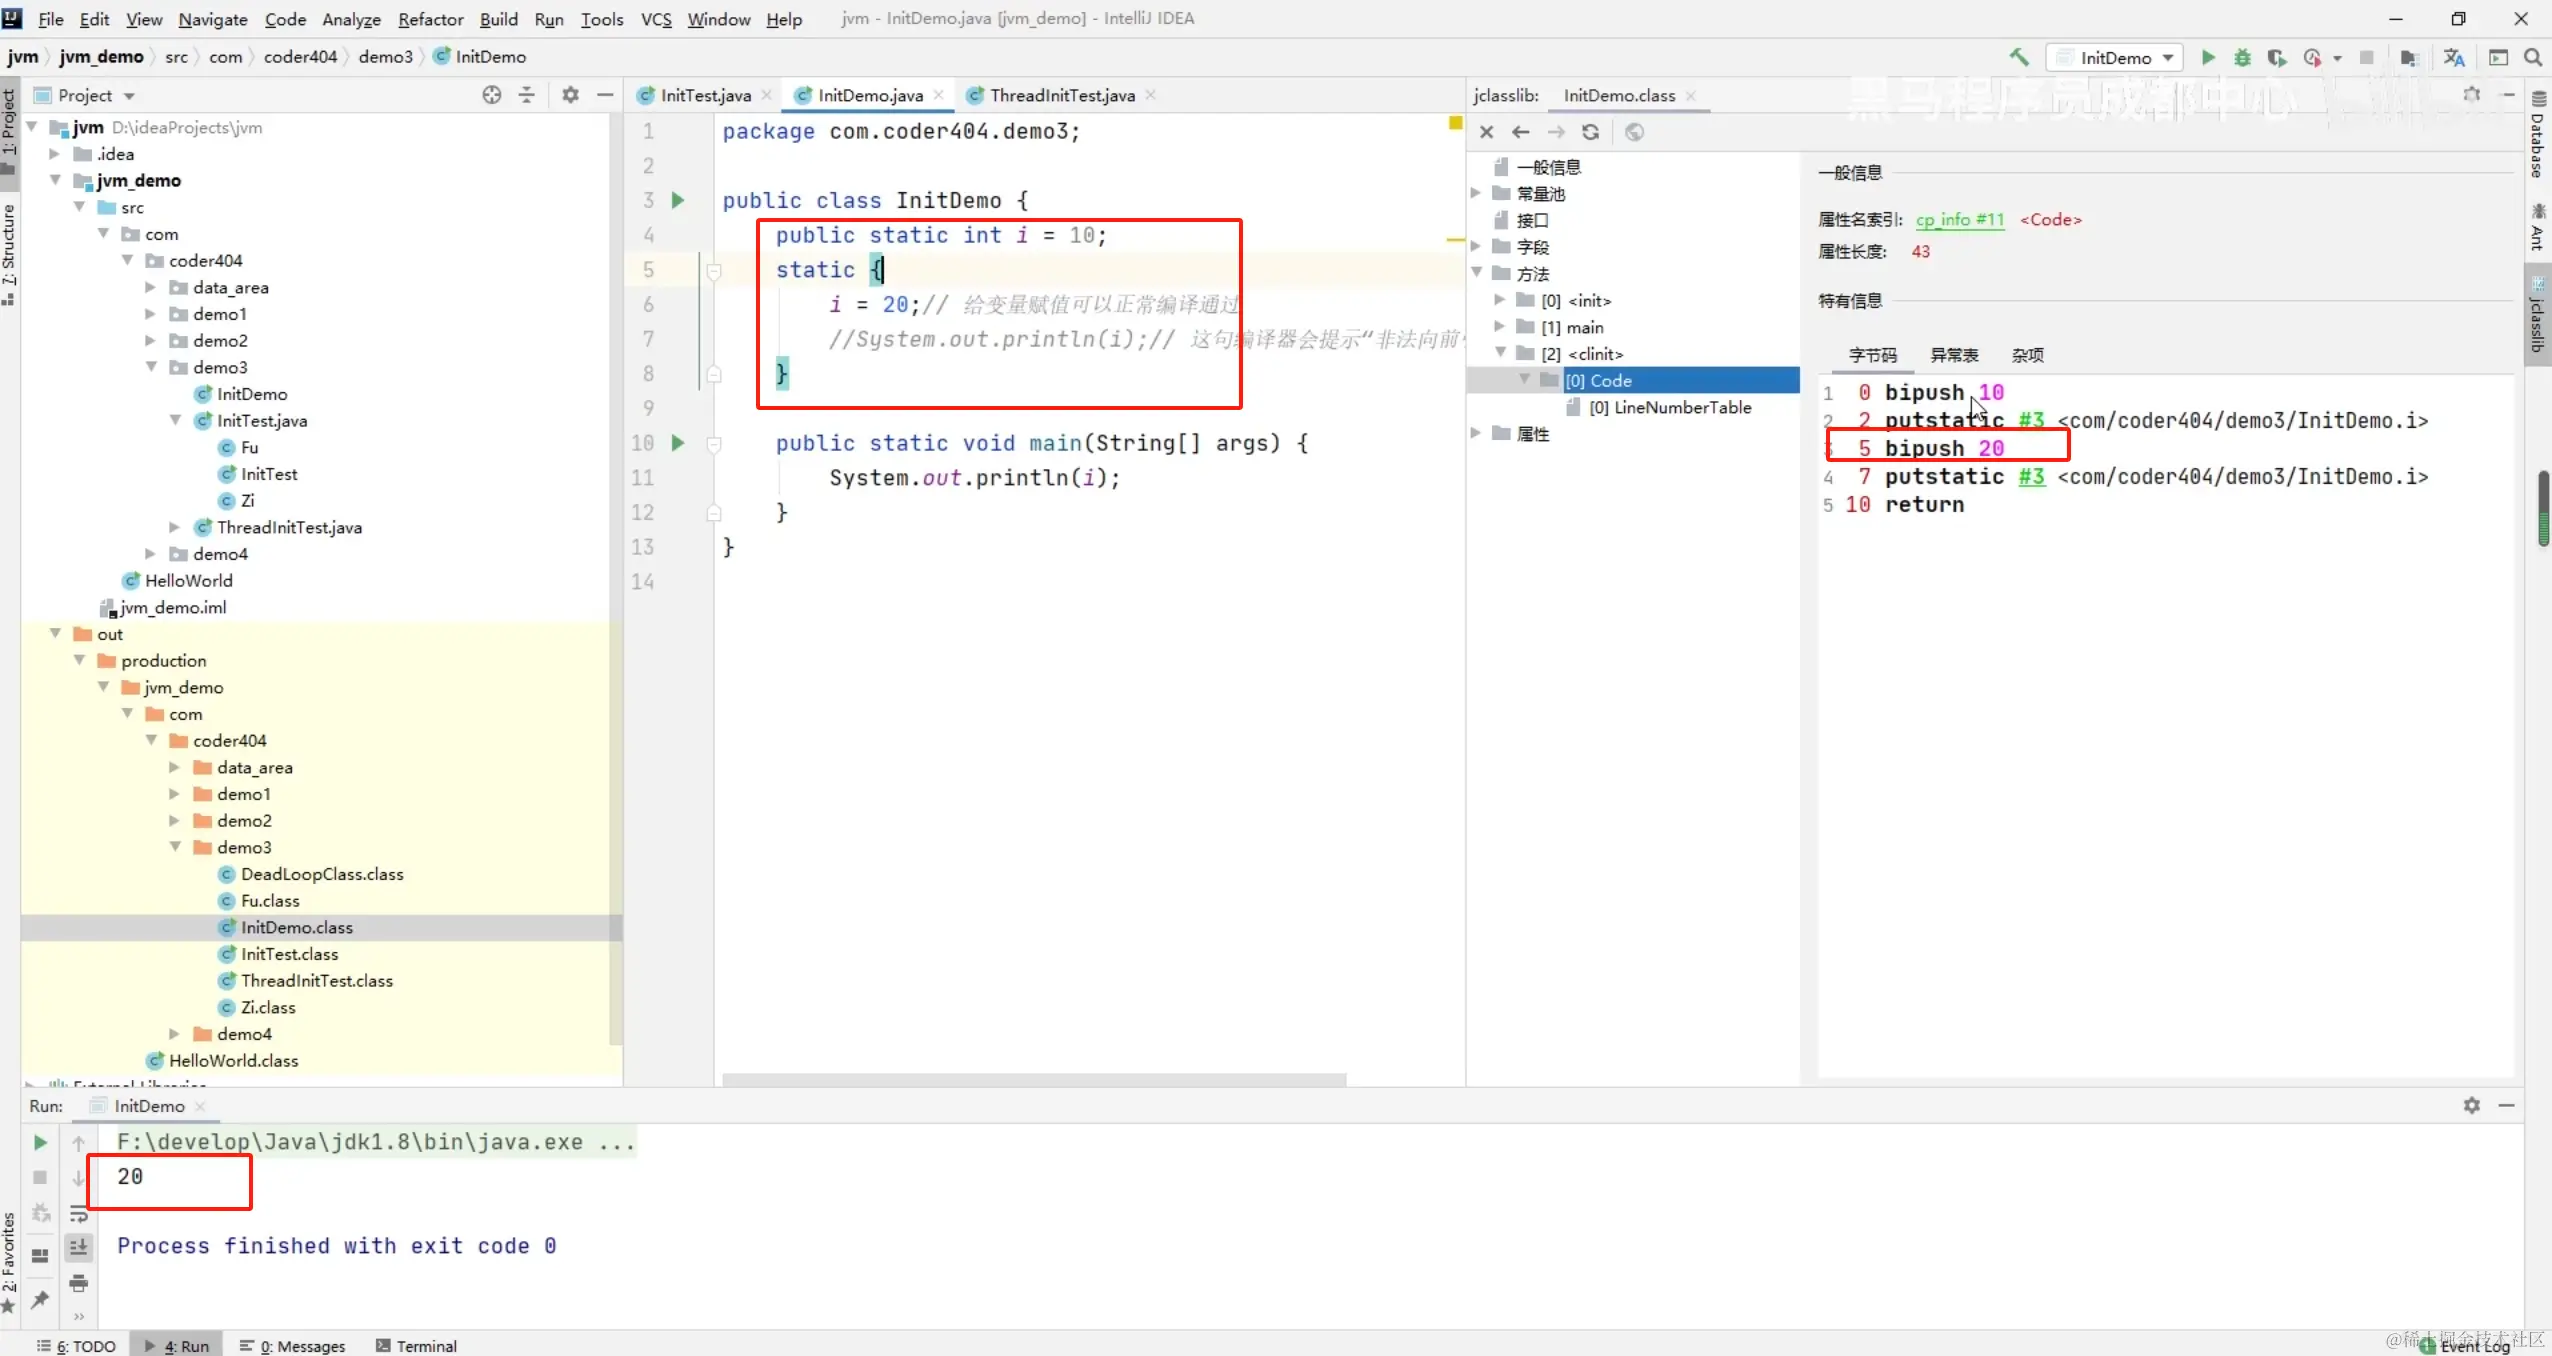Click the print icon in Run panel
This screenshot has height=1356, width=2552.
pos(78,1283)
